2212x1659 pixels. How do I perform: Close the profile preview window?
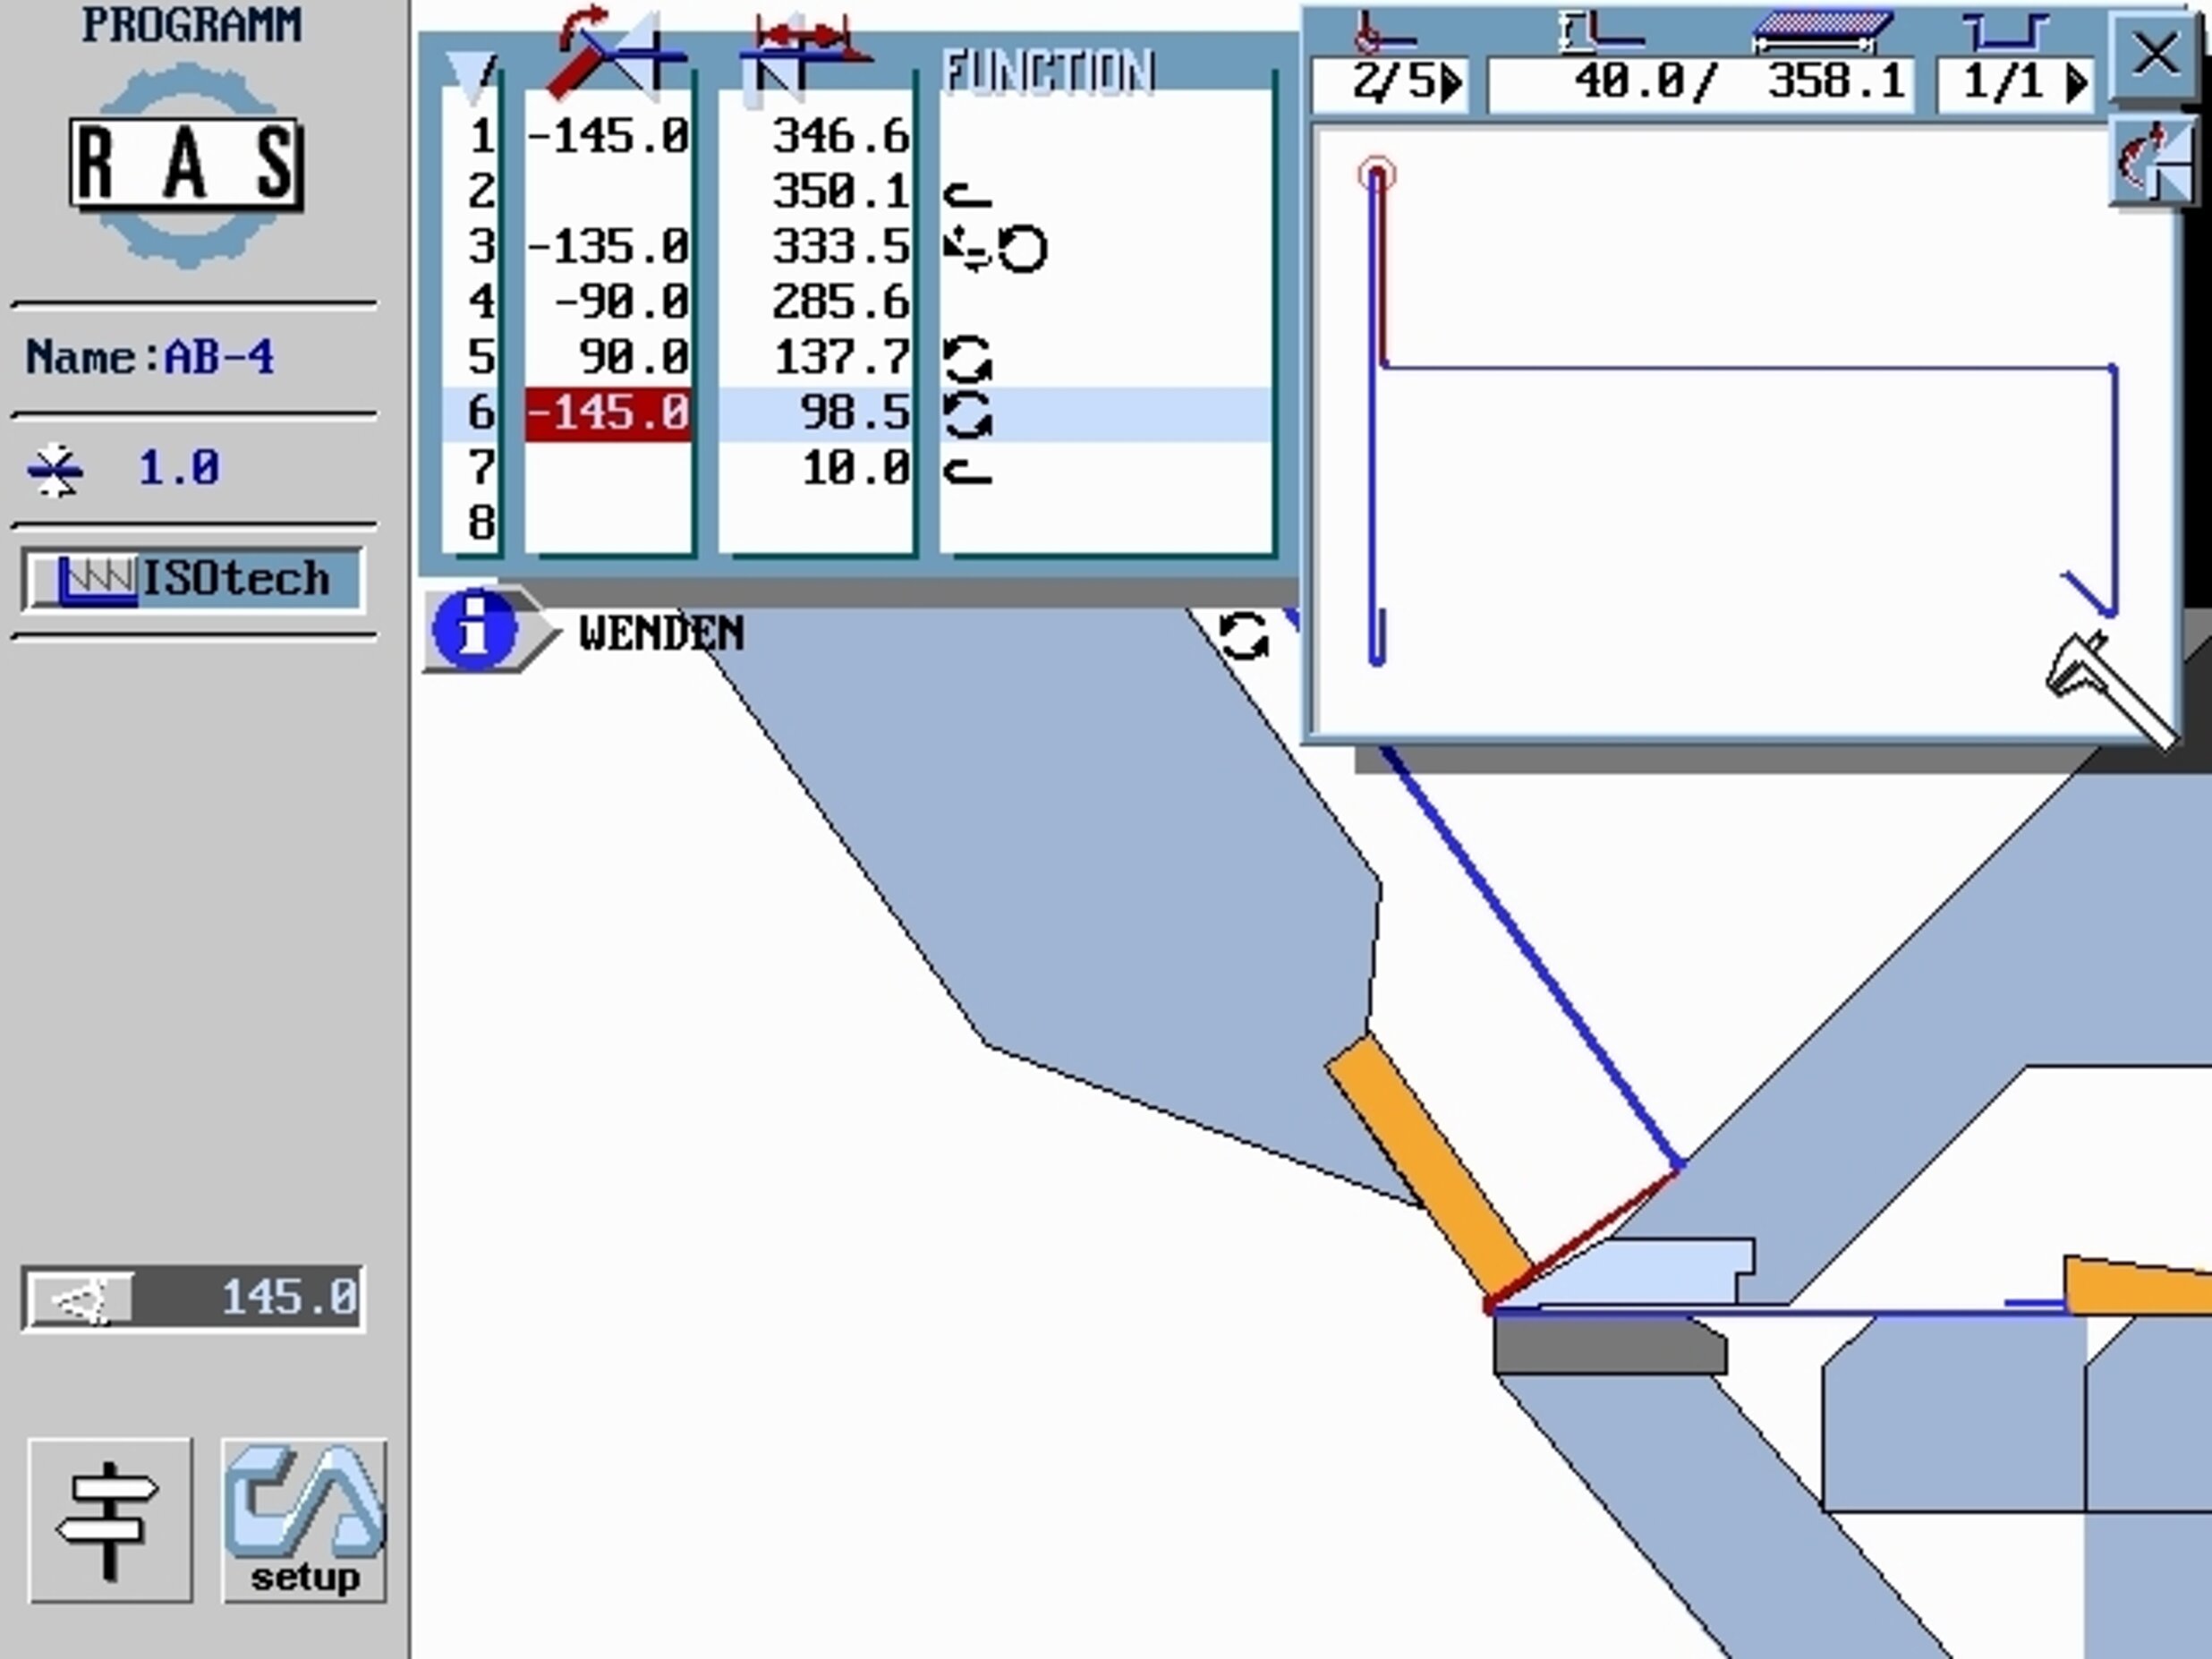2153,54
